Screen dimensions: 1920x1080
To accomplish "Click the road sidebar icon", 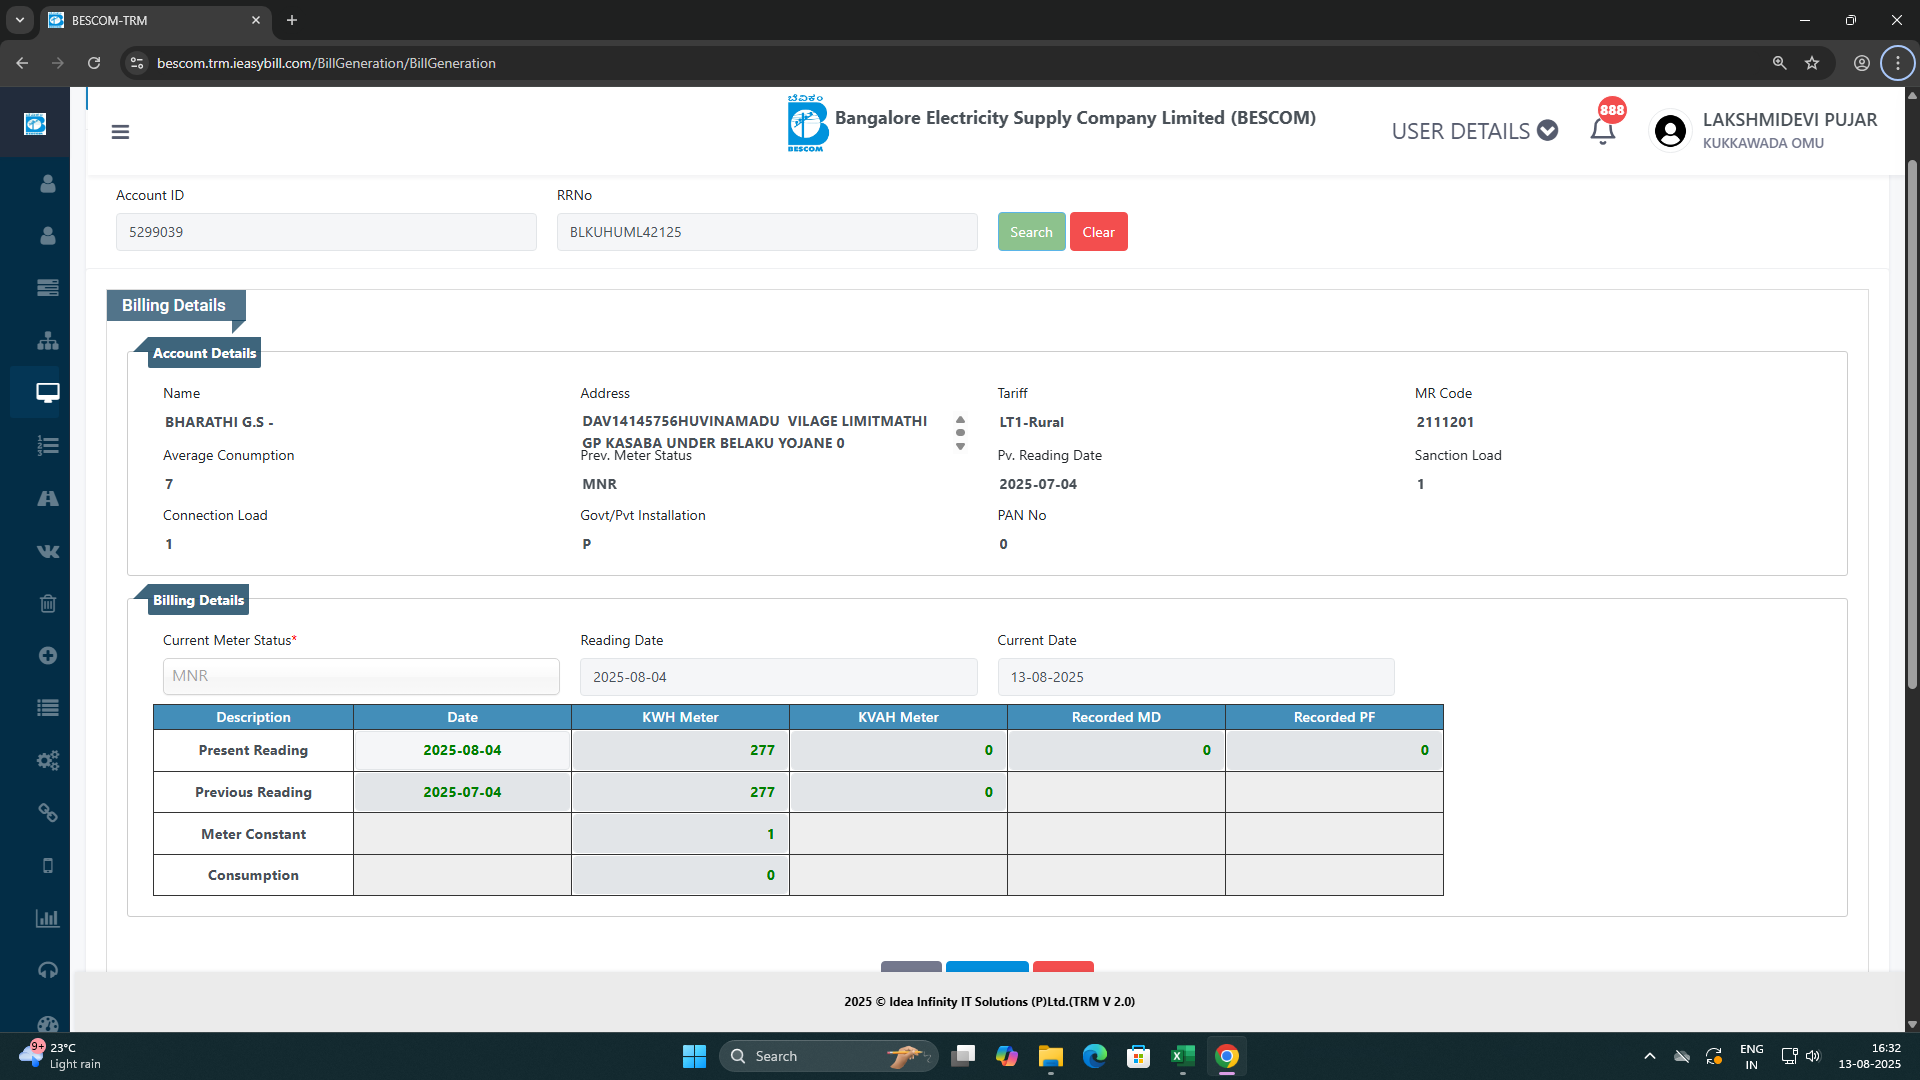I will click(47, 498).
